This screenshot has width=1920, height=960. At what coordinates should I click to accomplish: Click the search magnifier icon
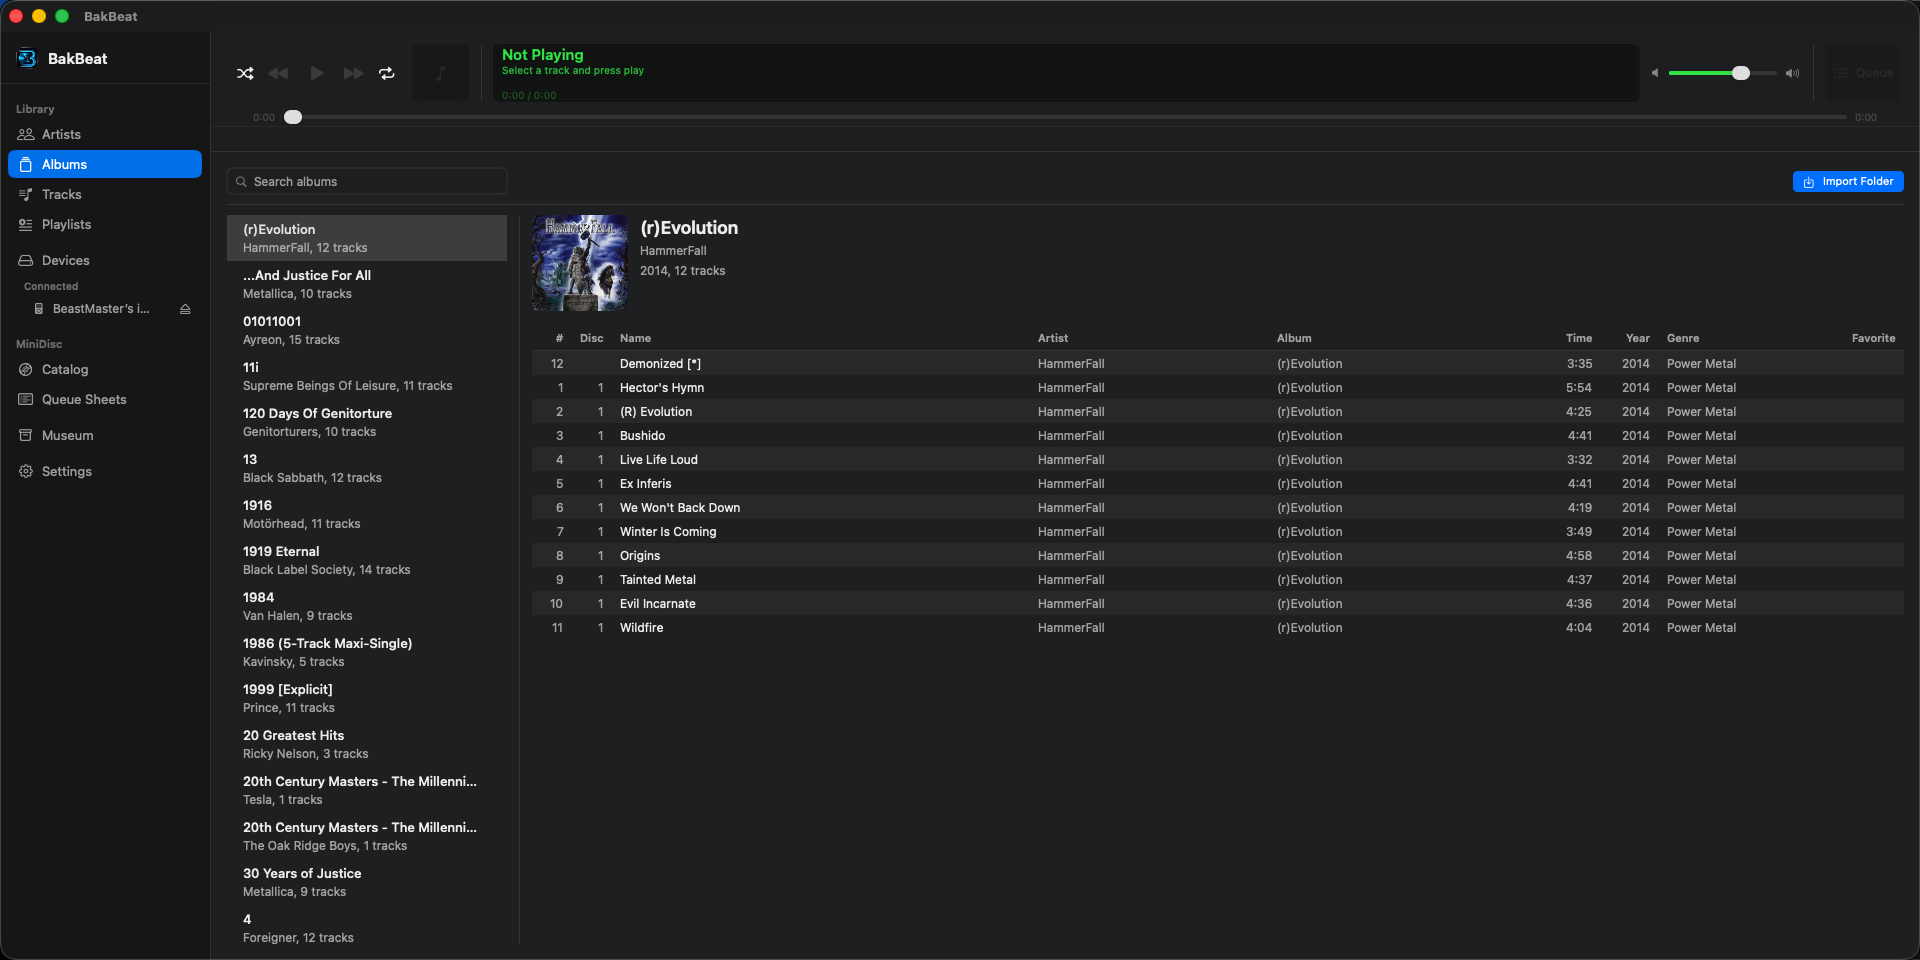[241, 182]
